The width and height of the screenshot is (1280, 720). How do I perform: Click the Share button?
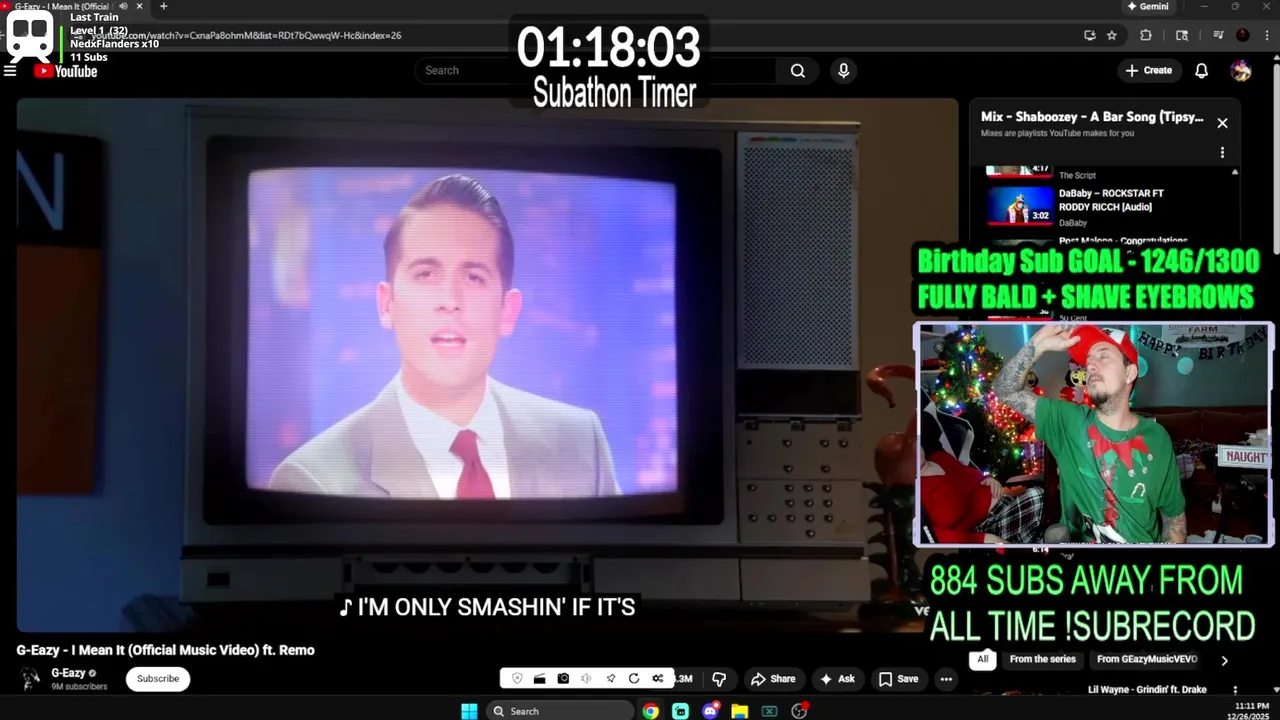click(773, 679)
